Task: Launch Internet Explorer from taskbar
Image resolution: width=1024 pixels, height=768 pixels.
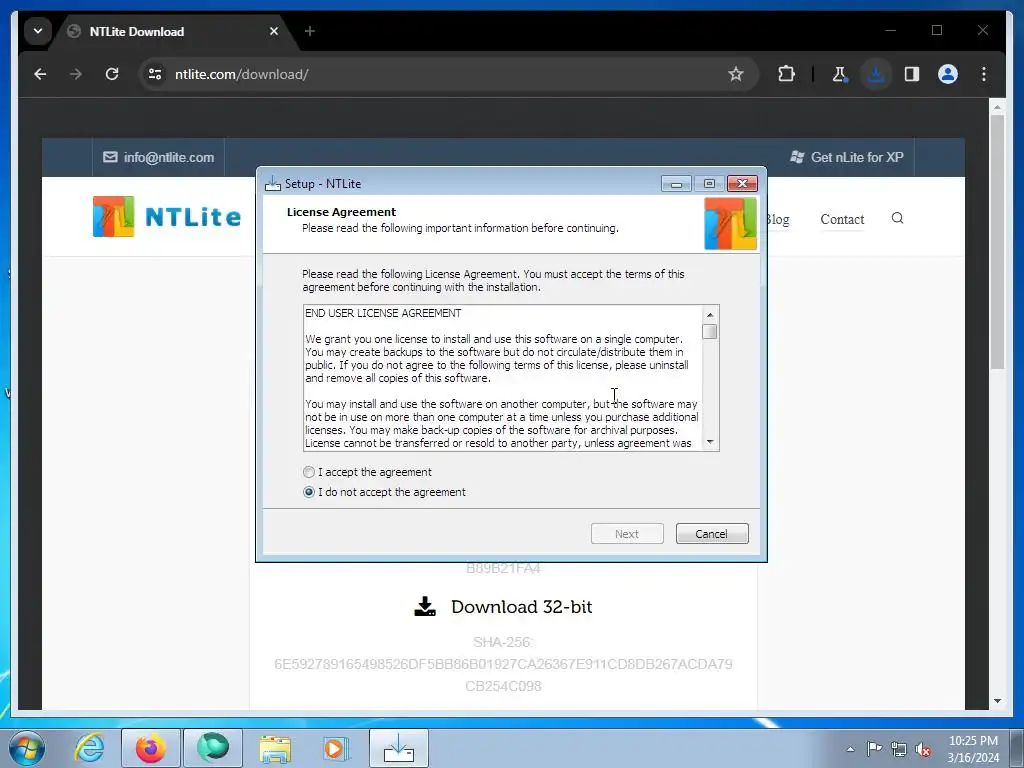Action: click(89, 748)
